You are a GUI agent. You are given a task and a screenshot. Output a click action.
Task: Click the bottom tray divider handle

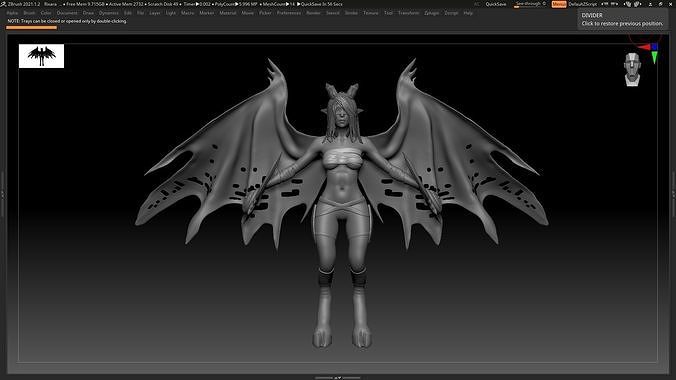pos(338,378)
